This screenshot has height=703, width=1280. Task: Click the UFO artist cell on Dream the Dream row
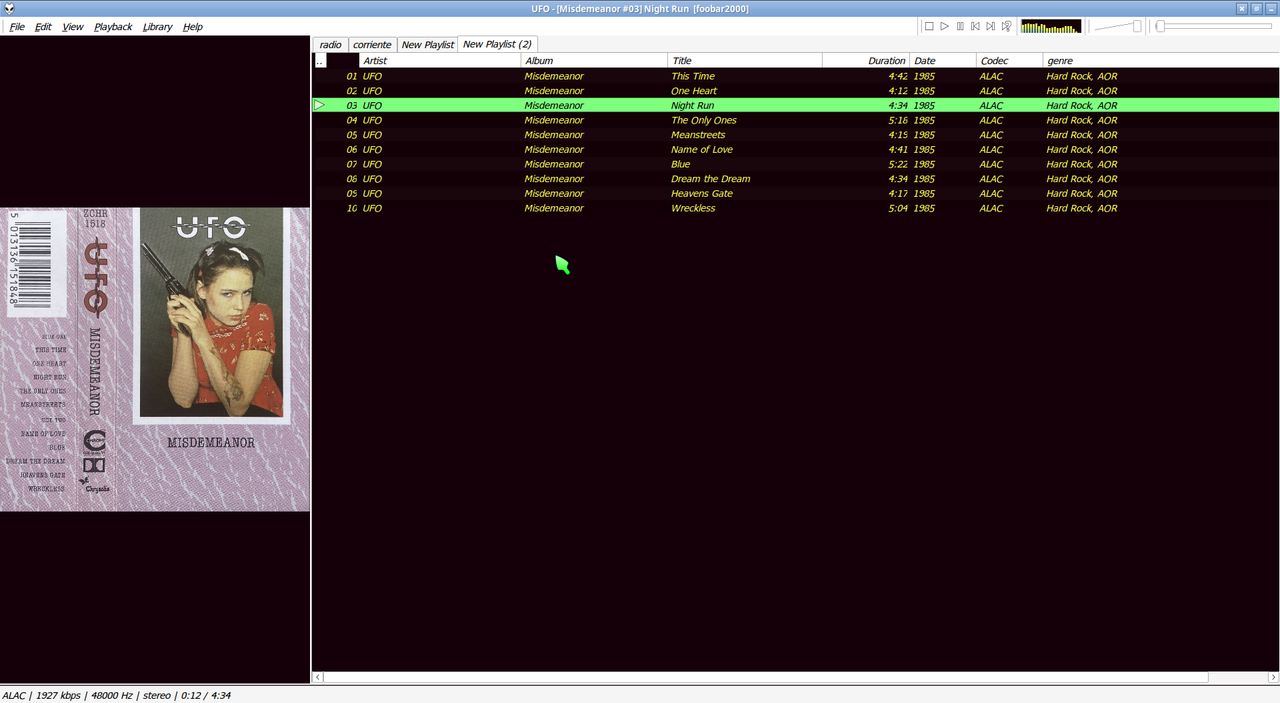click(372, 179)
